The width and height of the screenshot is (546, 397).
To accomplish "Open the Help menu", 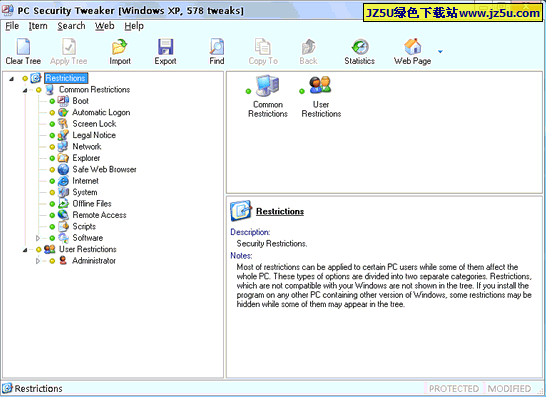I will click(x=134, y=26).
